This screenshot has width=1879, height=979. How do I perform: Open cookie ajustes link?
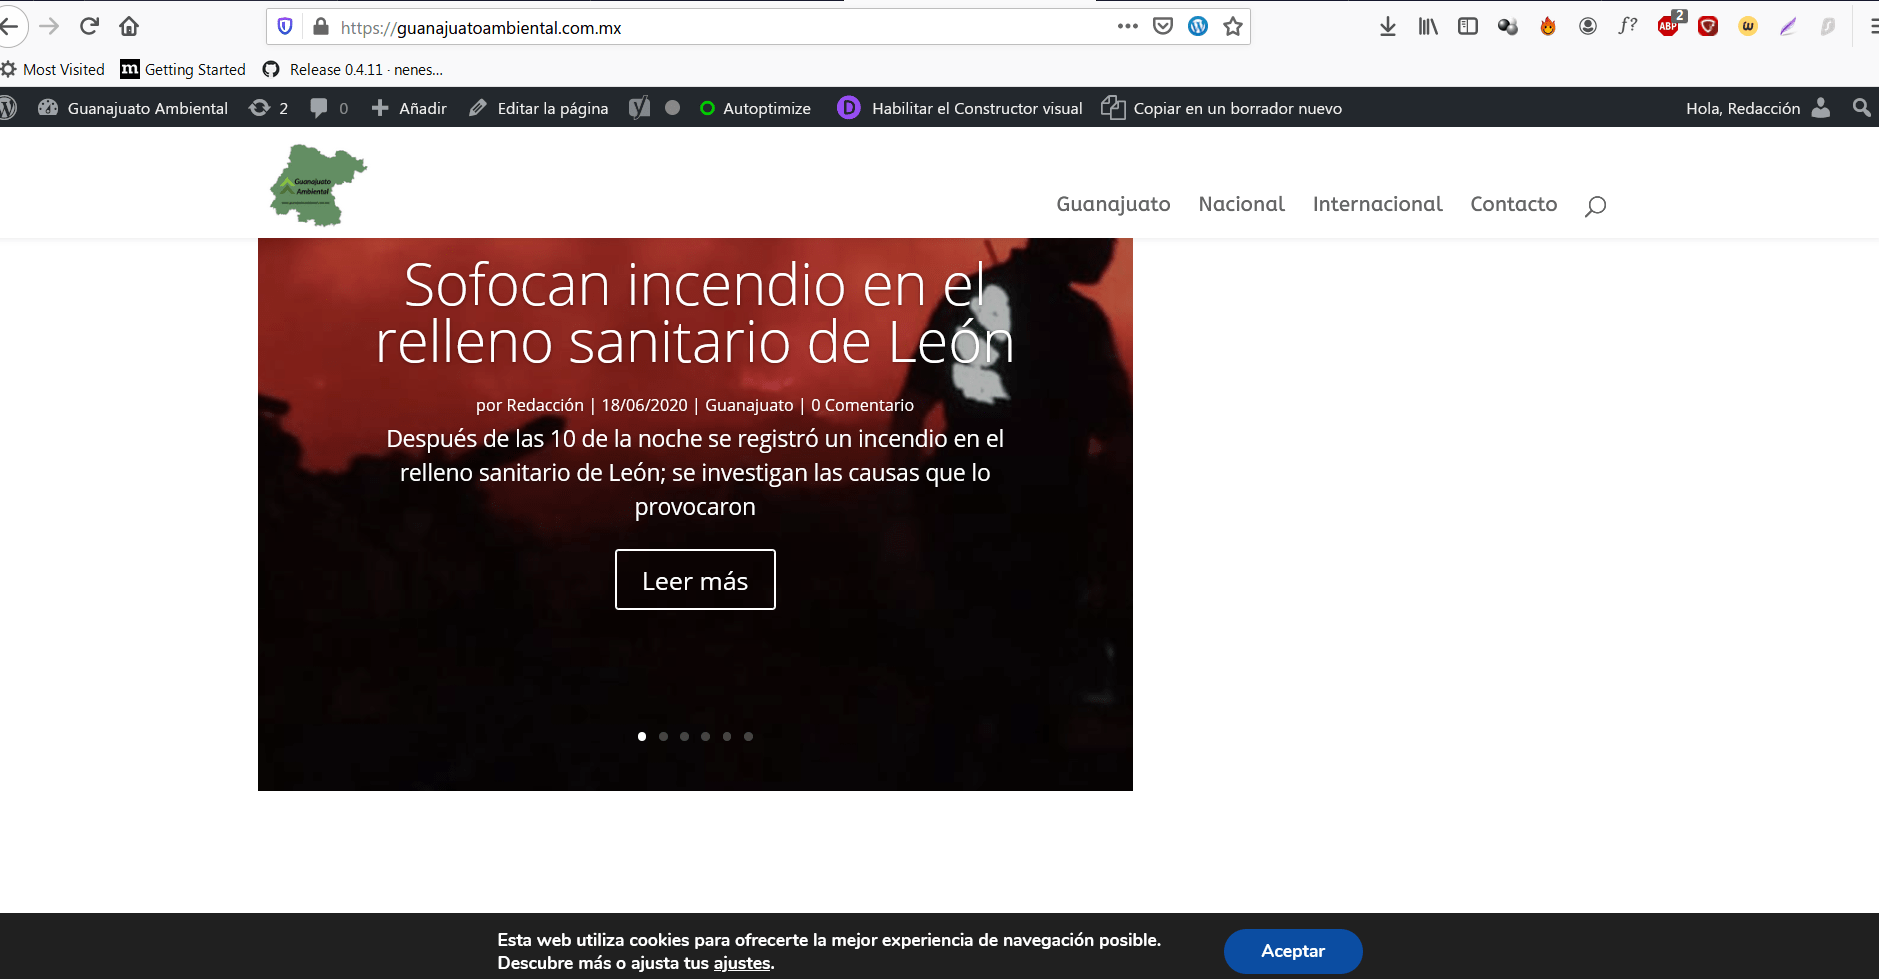click(x=741, y=963)
